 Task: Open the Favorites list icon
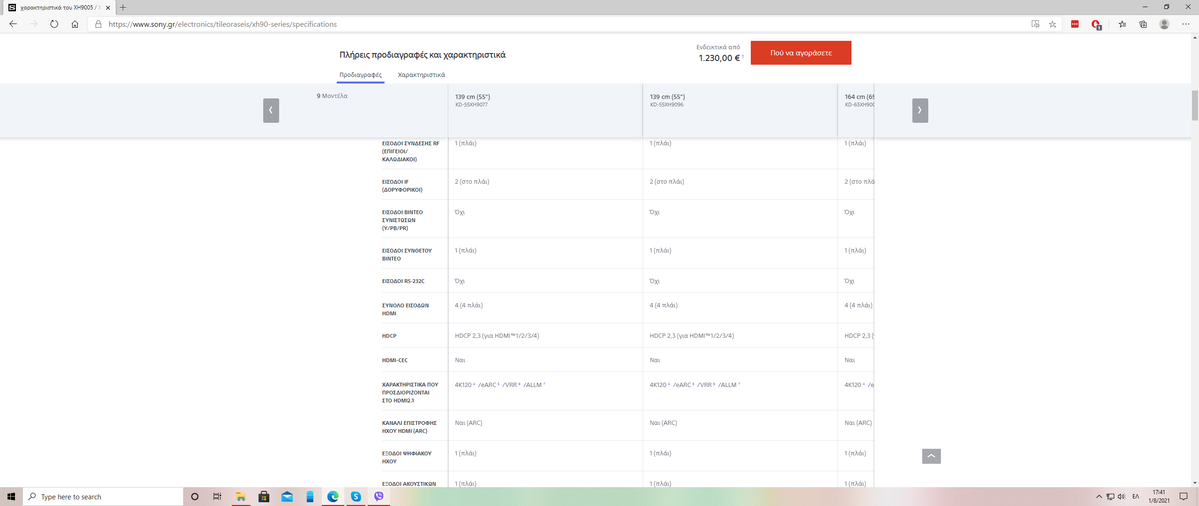[1122, 24]
